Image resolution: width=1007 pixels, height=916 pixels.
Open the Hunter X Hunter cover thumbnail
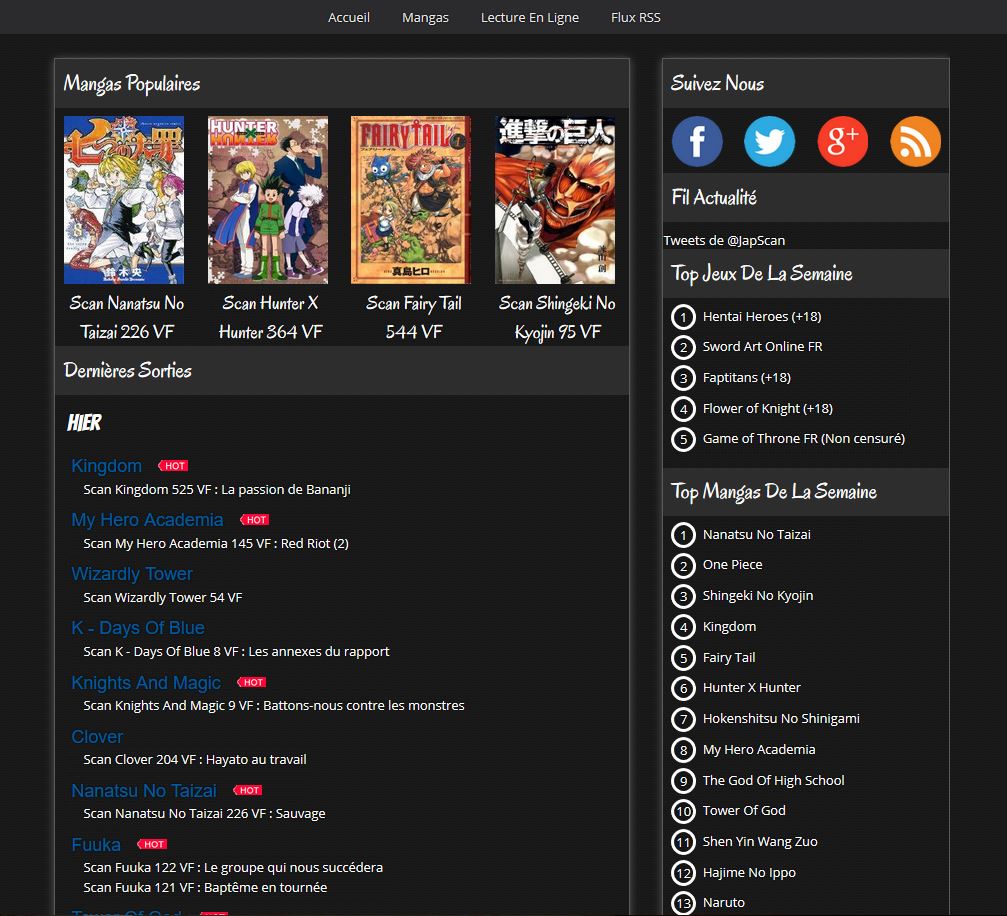(268, 200)
